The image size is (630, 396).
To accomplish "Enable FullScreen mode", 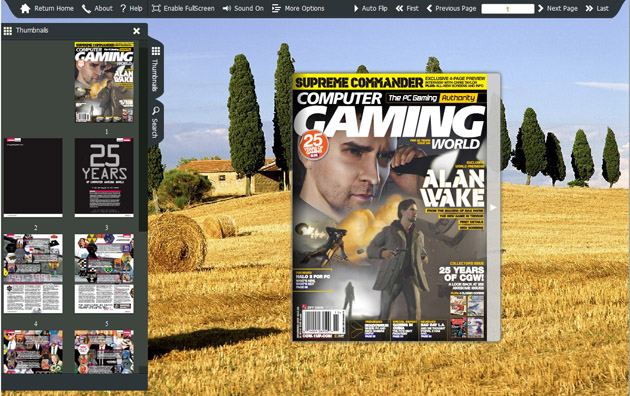I will click(183, 8).
